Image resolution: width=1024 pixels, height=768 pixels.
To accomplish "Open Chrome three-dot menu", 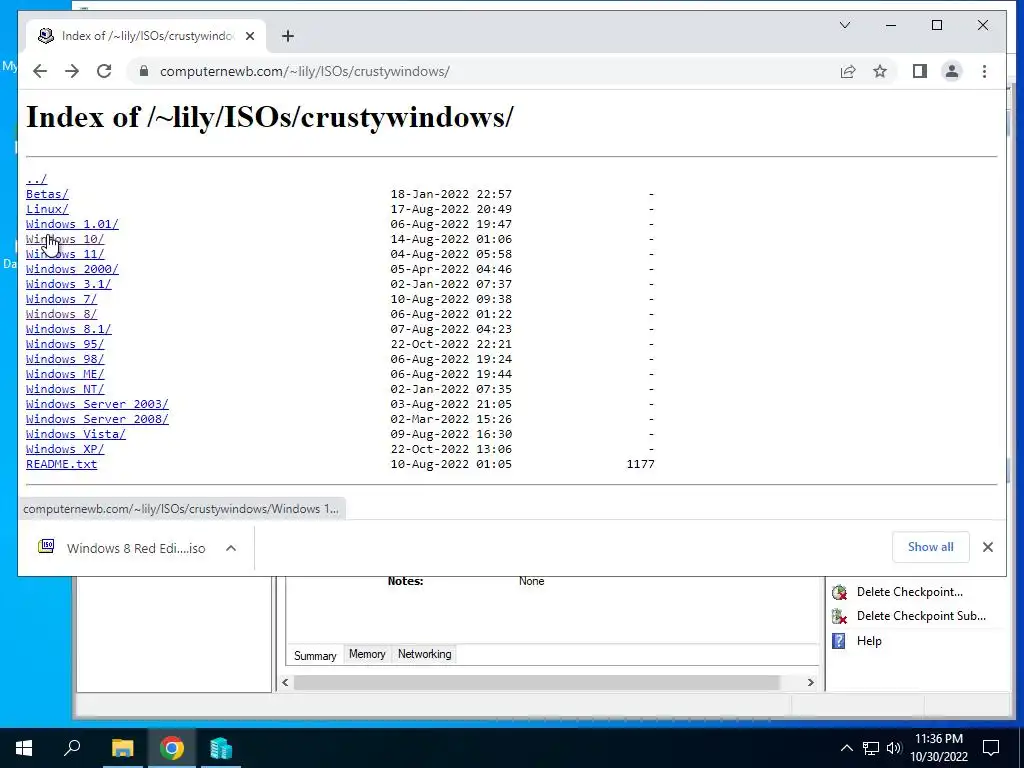I will pos(984,71).
